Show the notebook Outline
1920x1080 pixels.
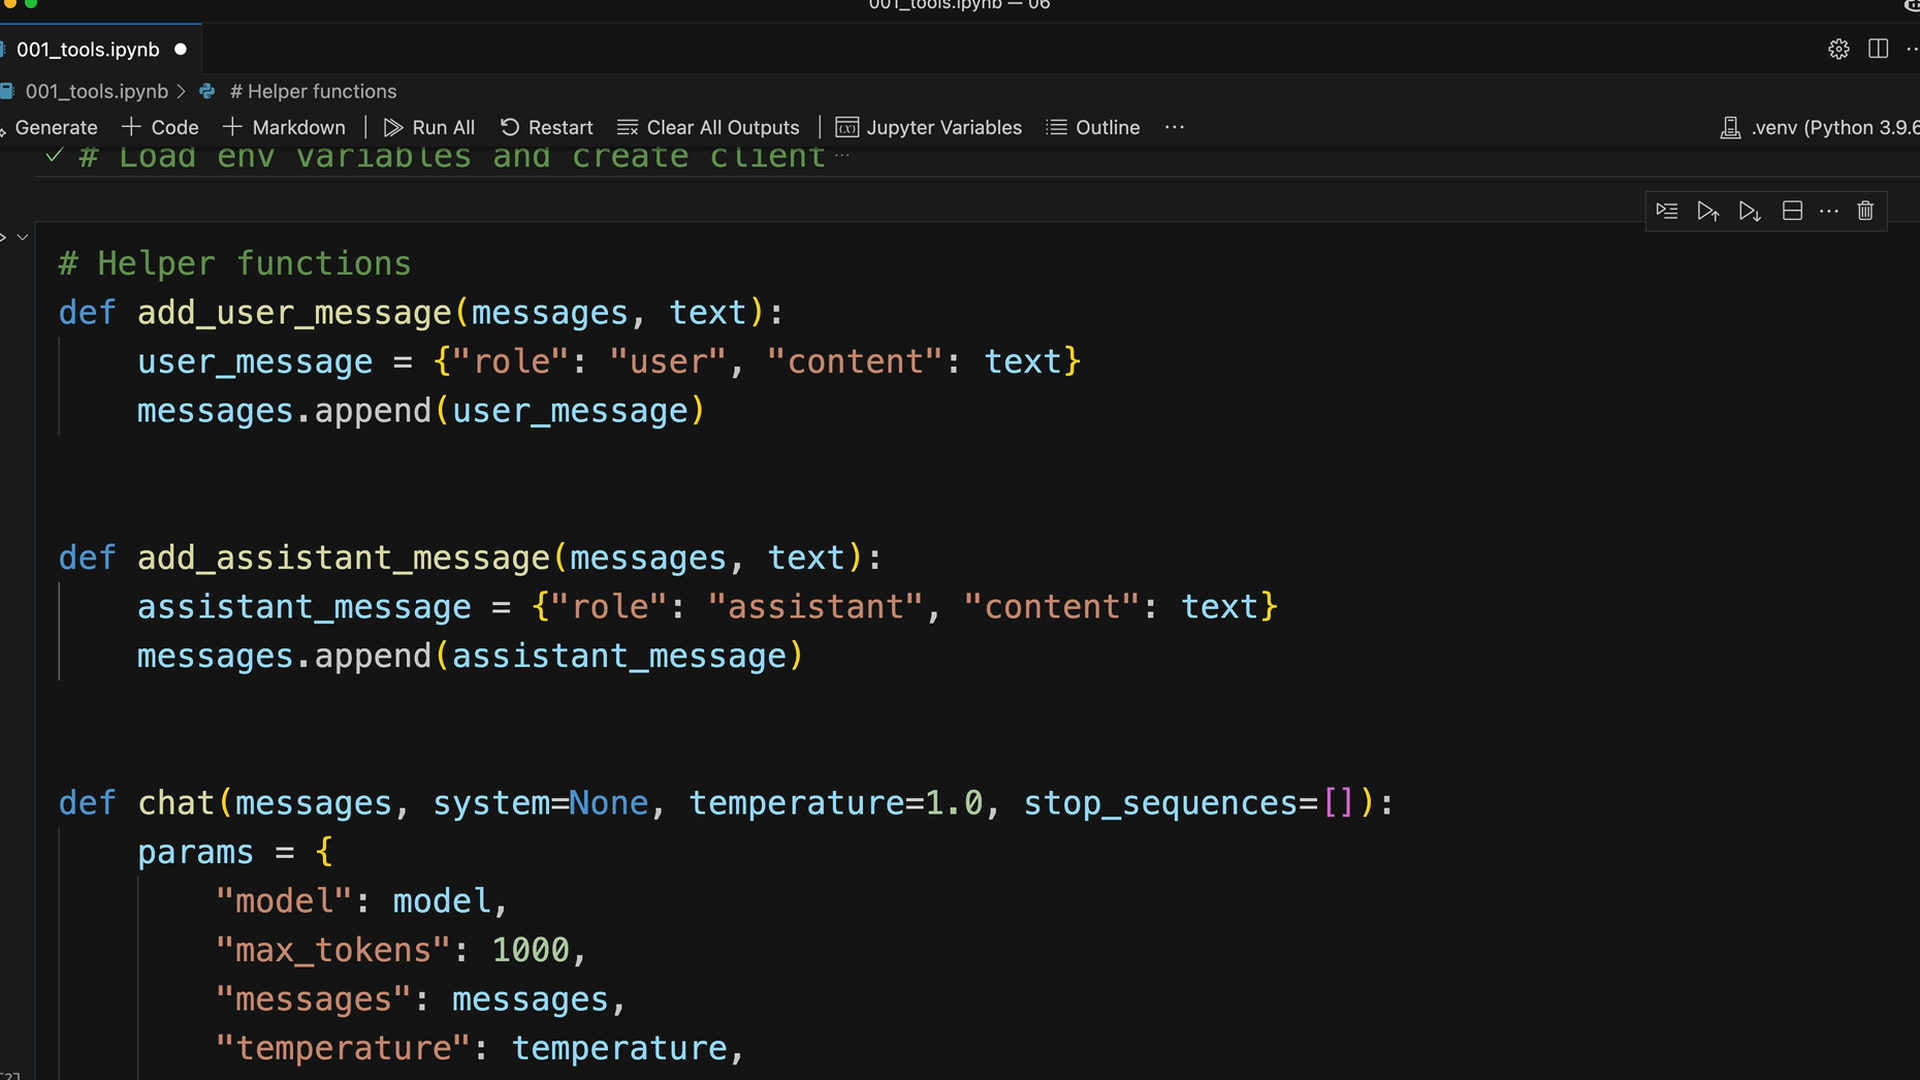[x=1093, y=127]
